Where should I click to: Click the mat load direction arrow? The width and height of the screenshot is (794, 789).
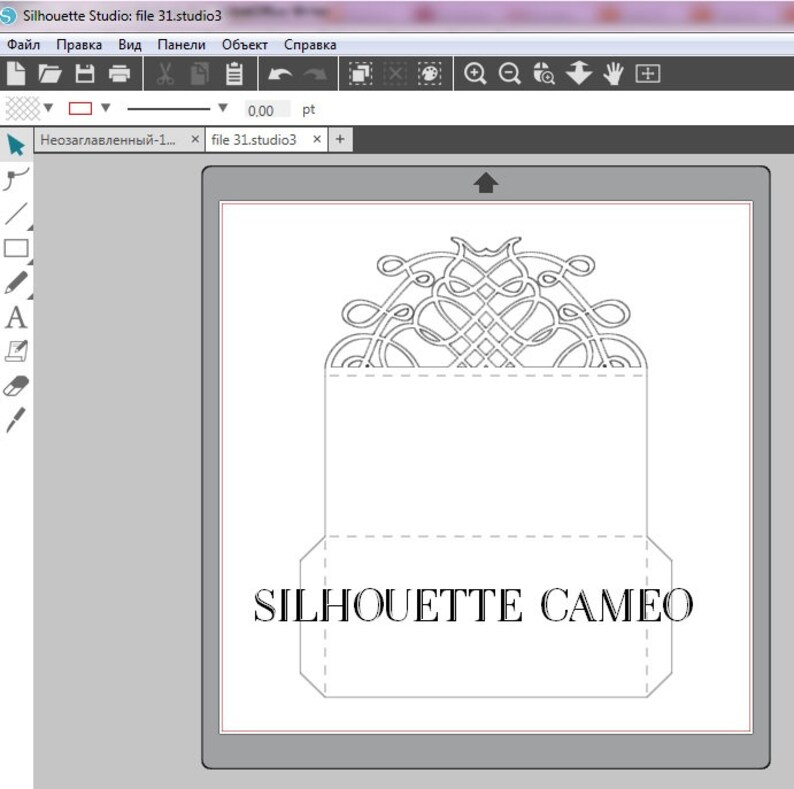pos(486,183)
